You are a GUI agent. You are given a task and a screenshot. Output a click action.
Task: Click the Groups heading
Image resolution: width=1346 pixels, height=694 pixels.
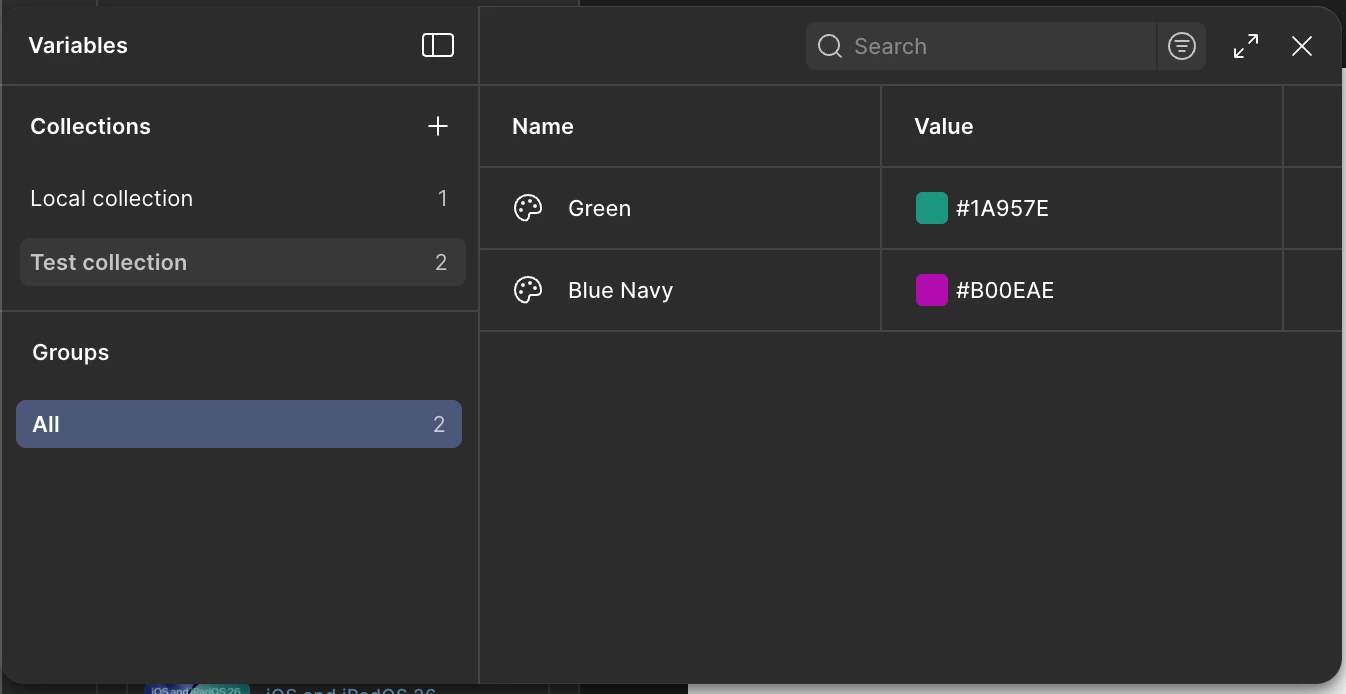coord(70,352)
